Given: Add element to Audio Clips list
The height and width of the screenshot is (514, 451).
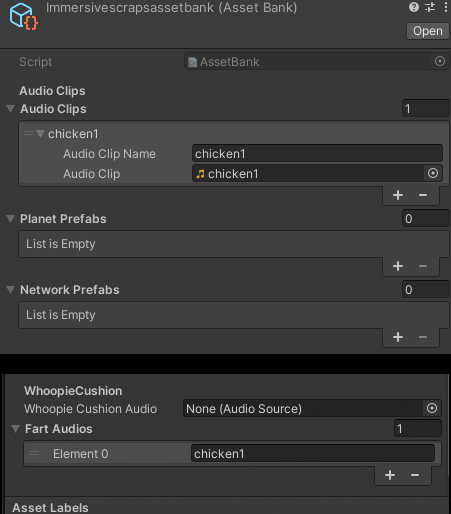Looking at the screenshot, I should (x=398, y=195).
